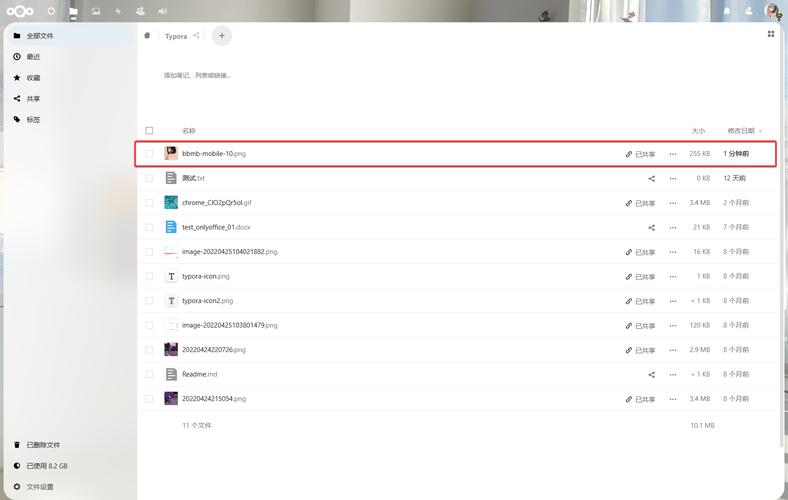Open shared link status for image-20220425103801479.png
Screen dimensions: 788x500
point(640,326)
